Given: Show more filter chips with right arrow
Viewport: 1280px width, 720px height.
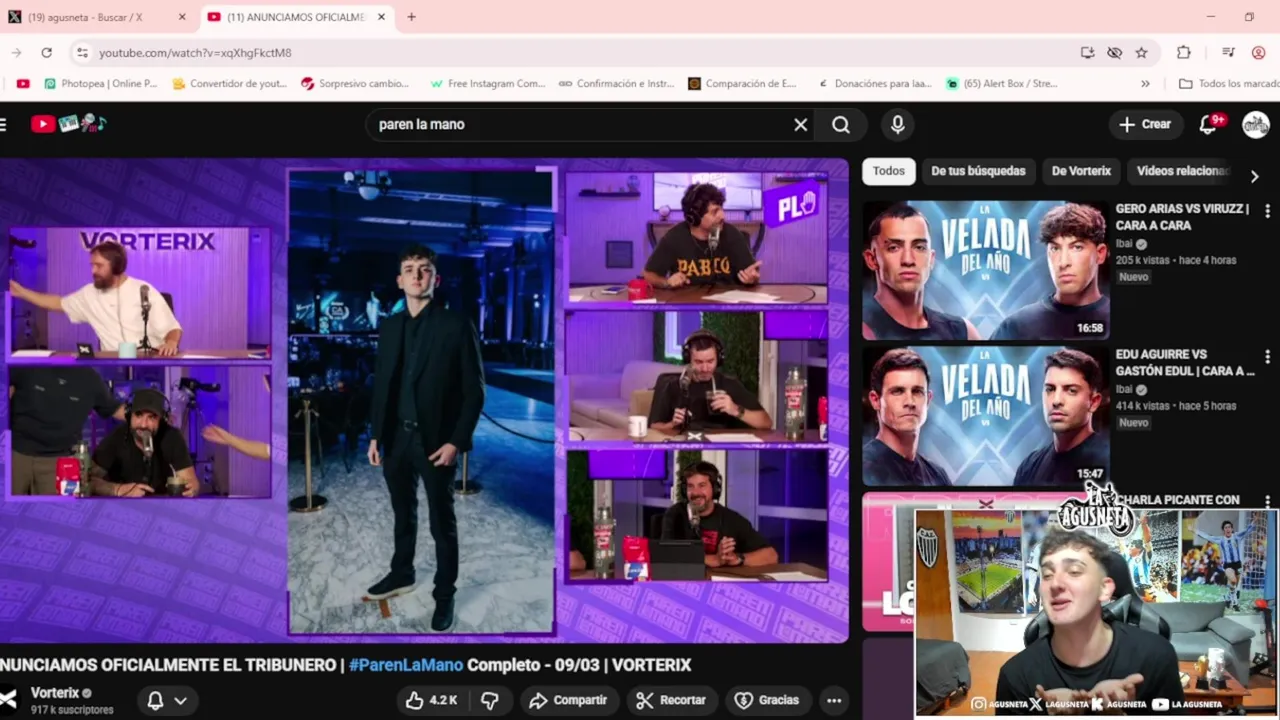Looking at the screenshot, I should 1254,176.
